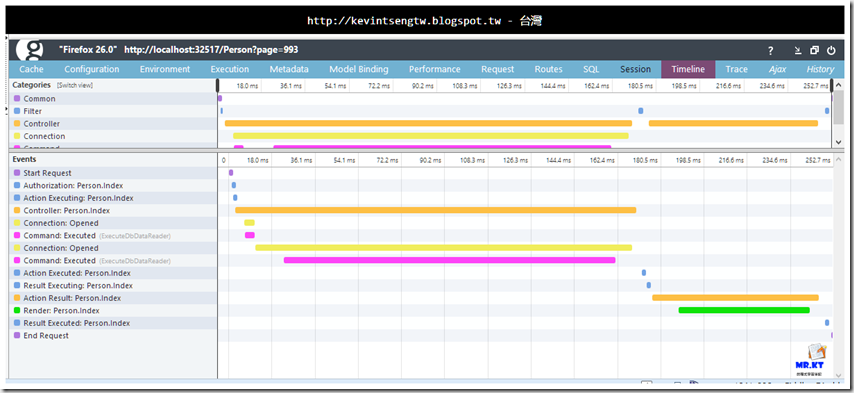Select the active Timeline tab

tap(688, 69)
